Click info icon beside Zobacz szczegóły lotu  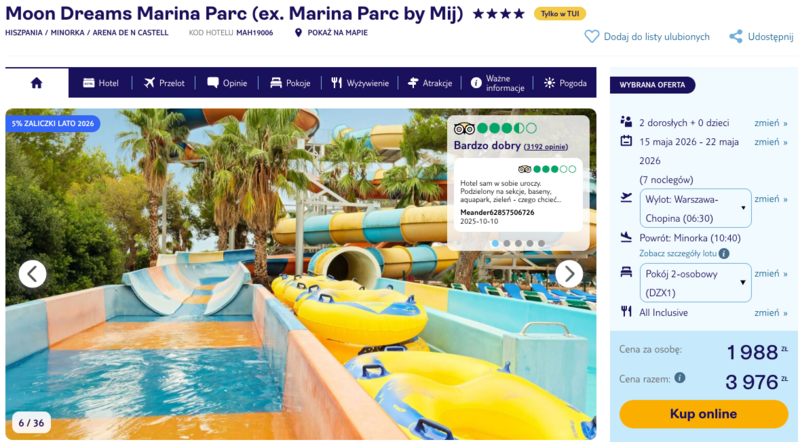coord(723,254)
